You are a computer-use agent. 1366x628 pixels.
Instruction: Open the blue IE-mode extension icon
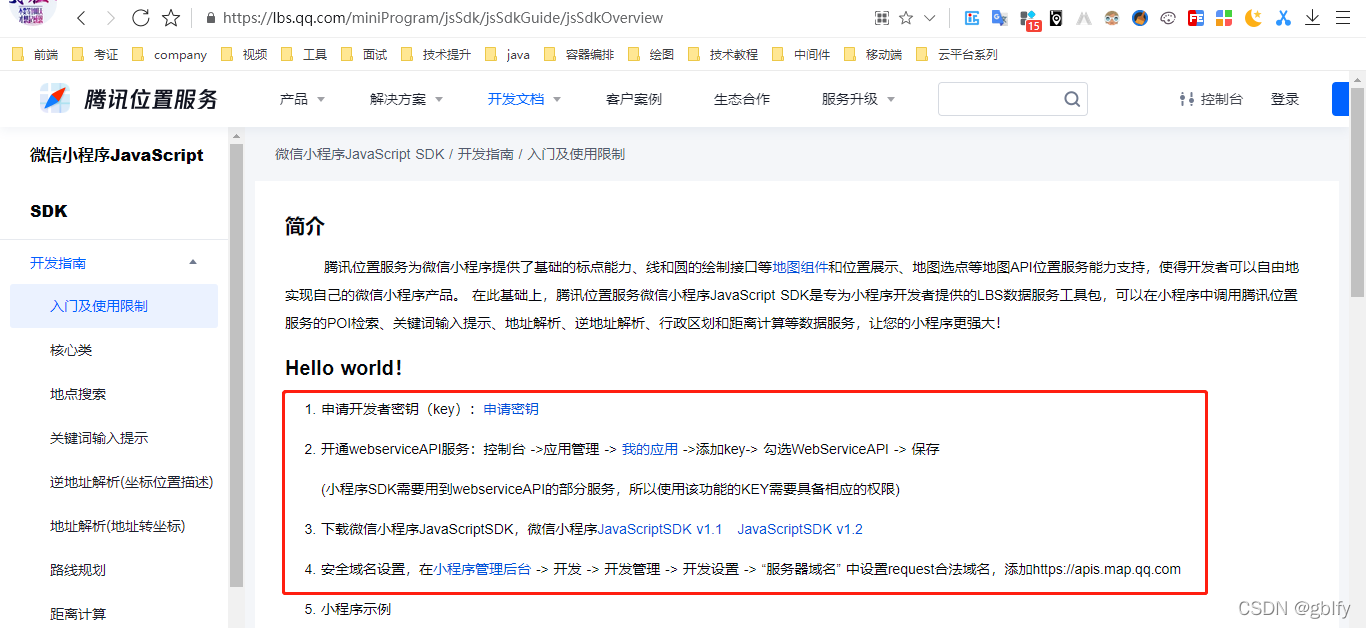(x=972, y=18)
